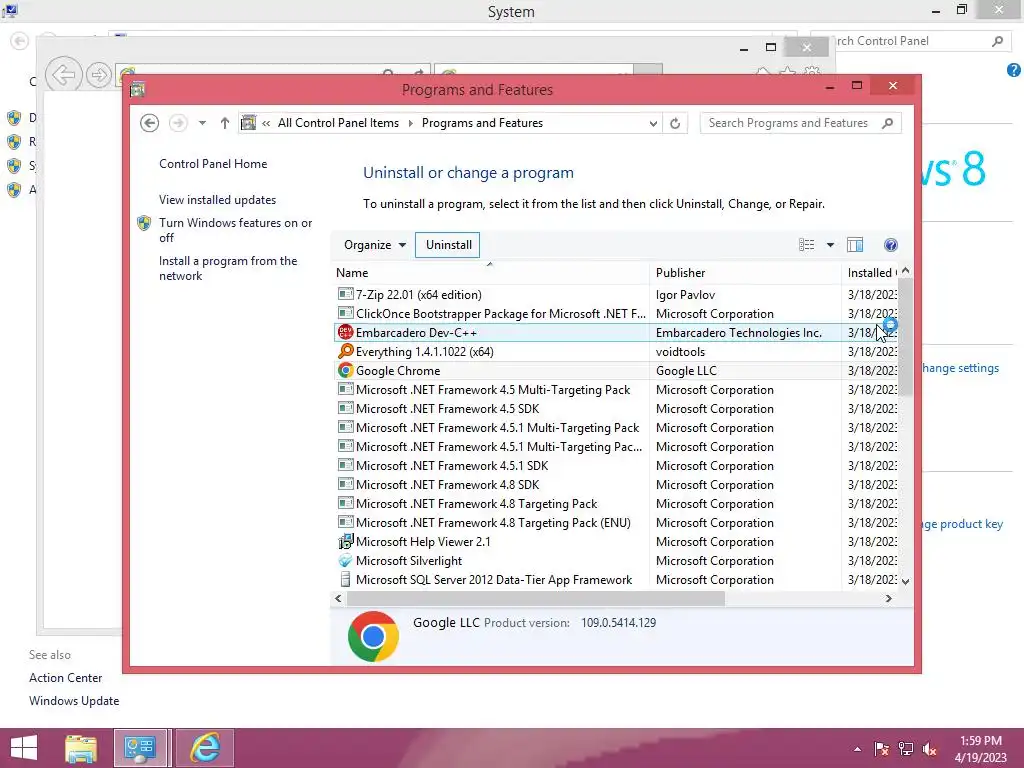This screenshot has height=768, width=1024.
Task: Click the horizontal scrollbar left arrow
Action: [x=338, y=598]
